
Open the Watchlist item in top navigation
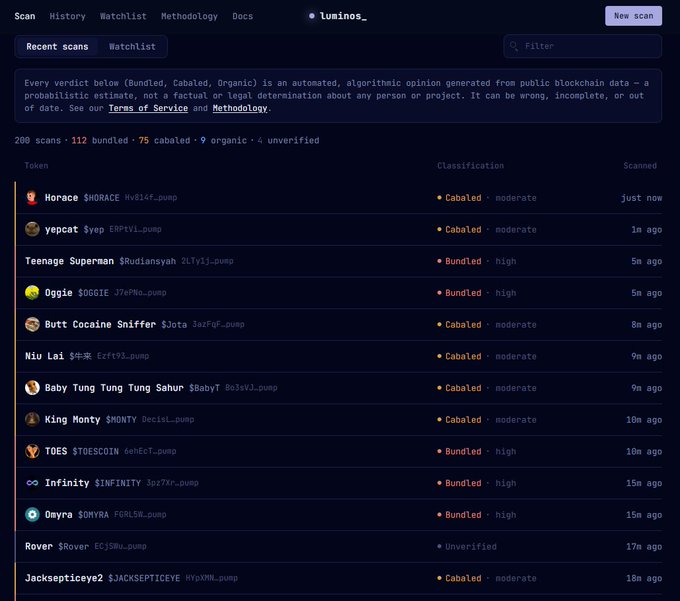click(x=123, y=16)
